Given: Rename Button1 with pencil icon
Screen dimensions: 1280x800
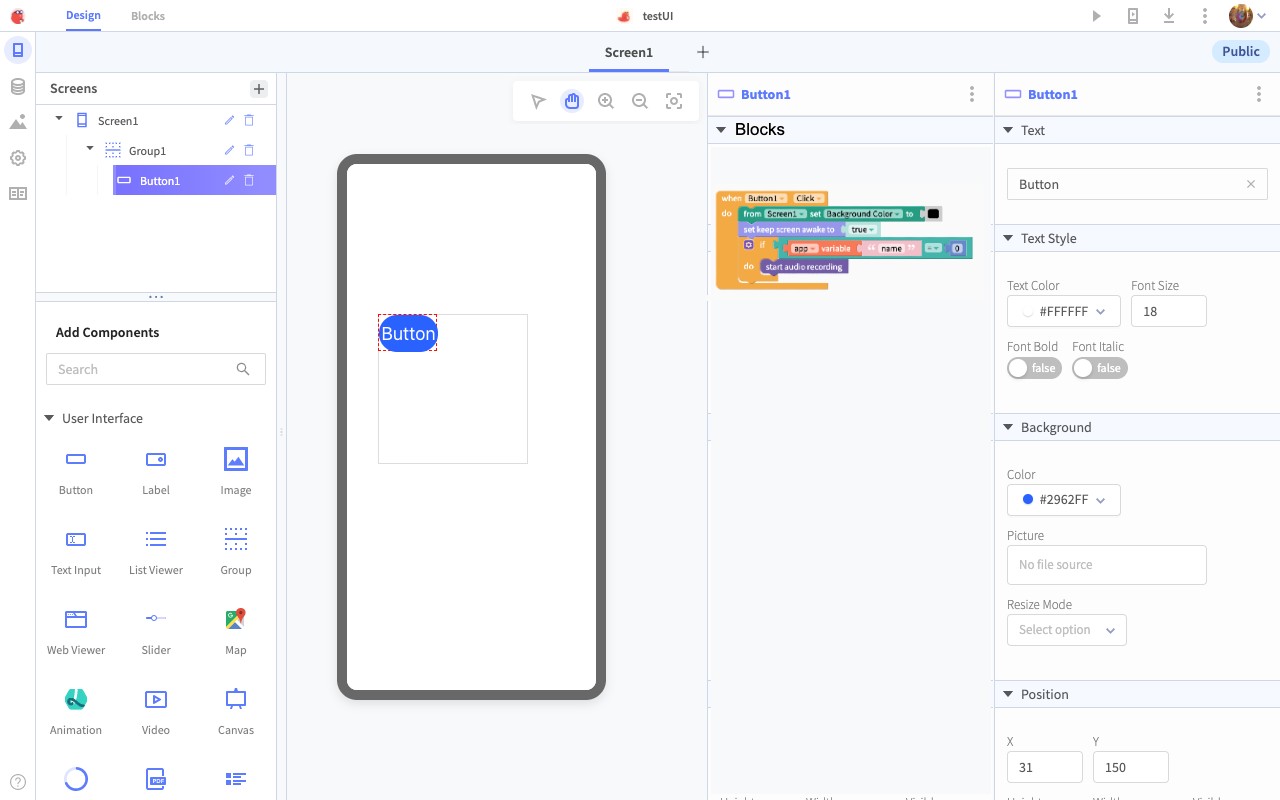Looking at the screenshot, I should [x=229, y=180].
